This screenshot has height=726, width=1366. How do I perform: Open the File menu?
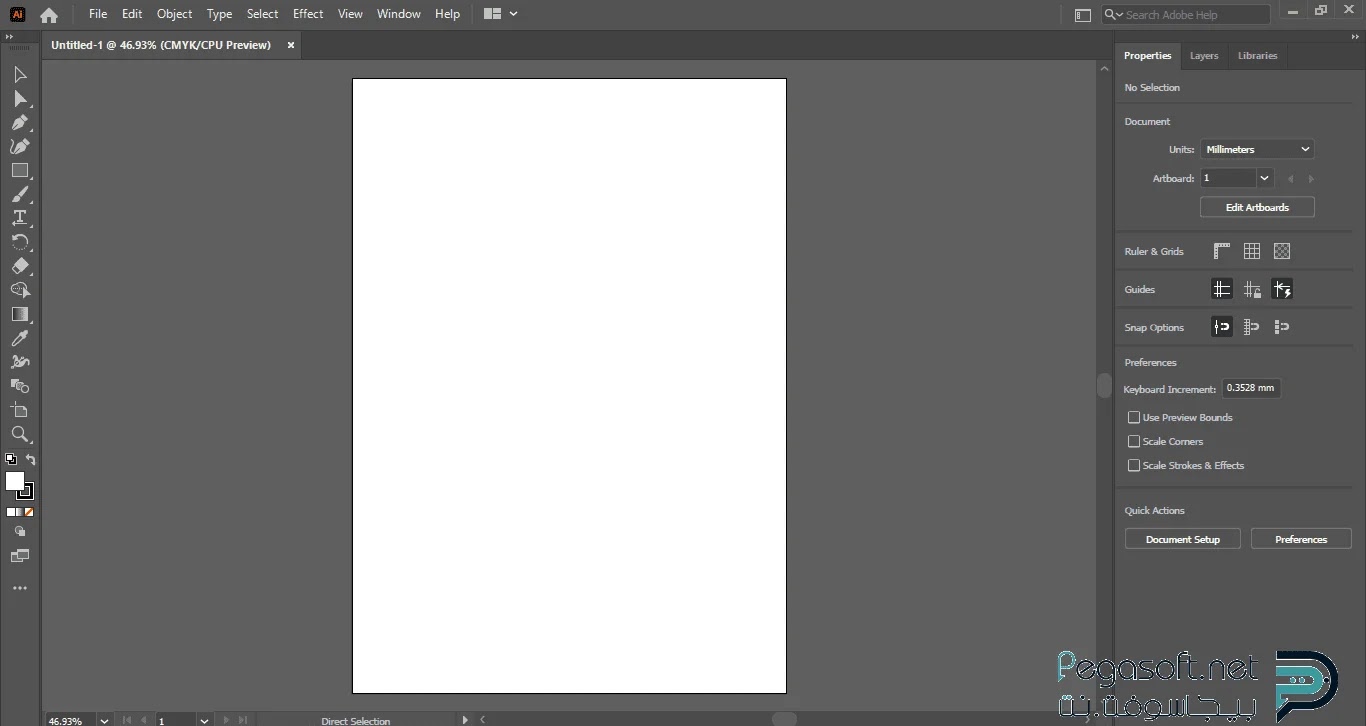[x=98, y=14]
